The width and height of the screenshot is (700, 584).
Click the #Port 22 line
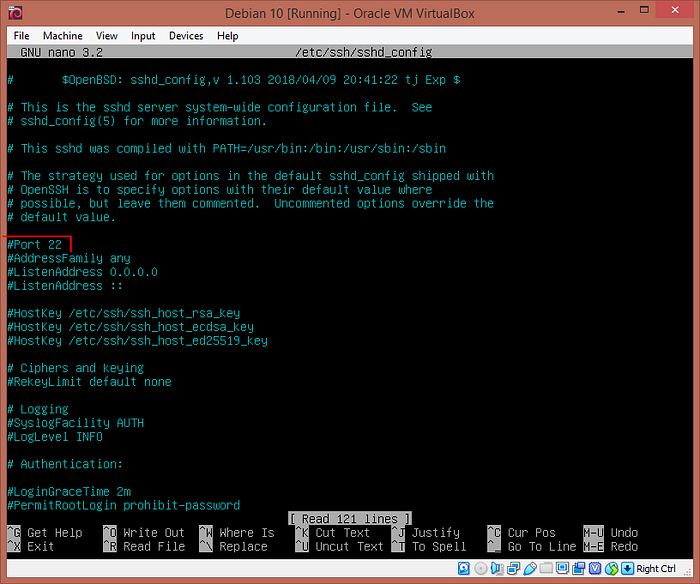coord(34,245)
